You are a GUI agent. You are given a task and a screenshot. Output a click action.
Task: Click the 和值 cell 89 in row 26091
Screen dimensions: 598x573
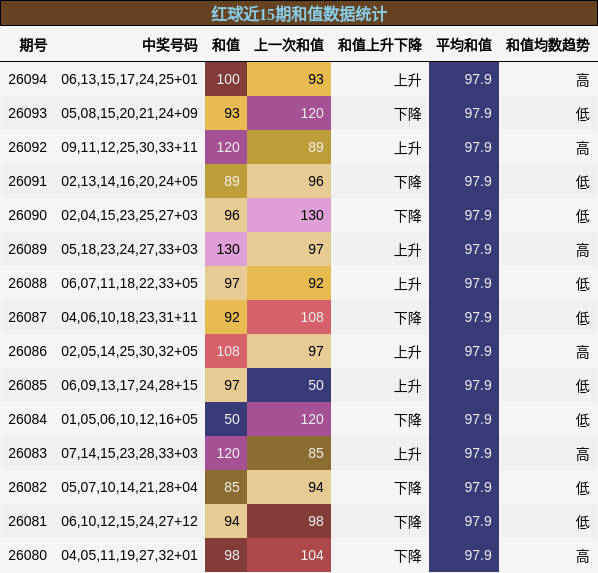click(226, 181)
